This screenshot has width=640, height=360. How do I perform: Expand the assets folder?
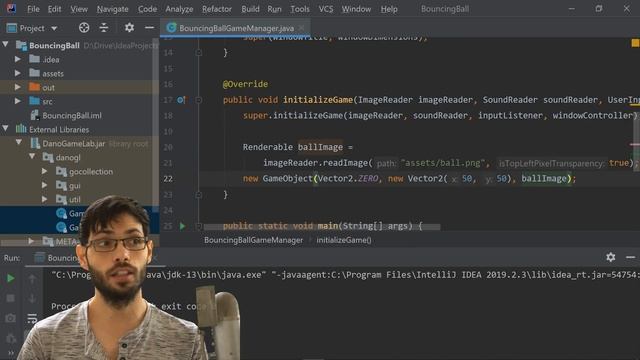pos(18,73)
